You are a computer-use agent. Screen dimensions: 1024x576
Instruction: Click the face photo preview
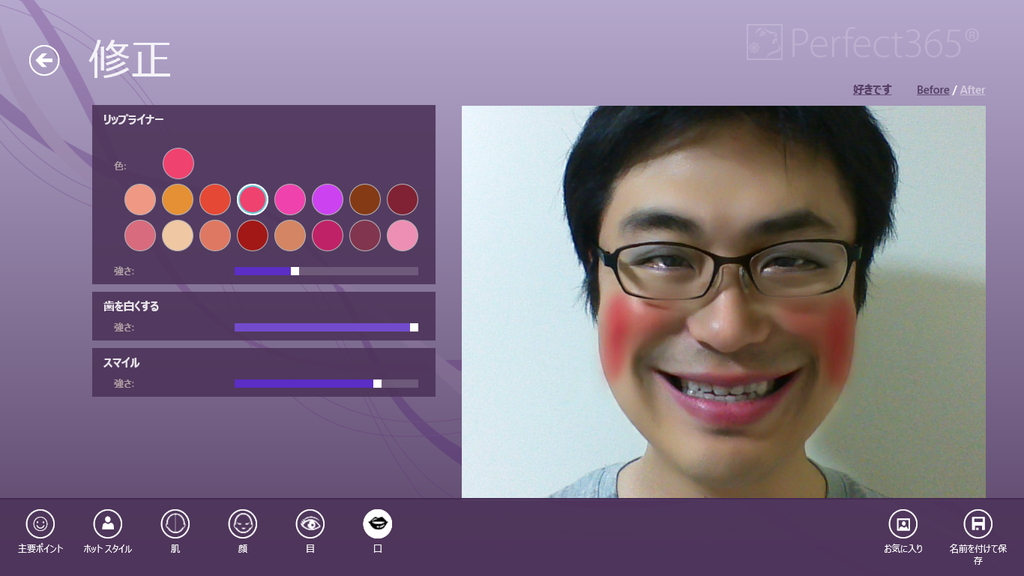tap(724, 302)
